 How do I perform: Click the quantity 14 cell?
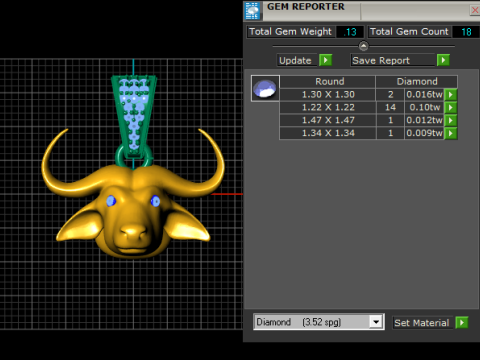390,107
